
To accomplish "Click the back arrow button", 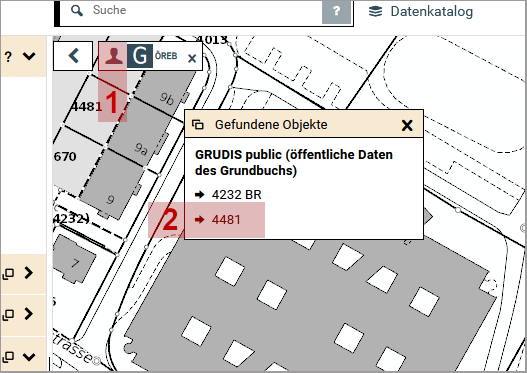I will [x=73, y=56].
